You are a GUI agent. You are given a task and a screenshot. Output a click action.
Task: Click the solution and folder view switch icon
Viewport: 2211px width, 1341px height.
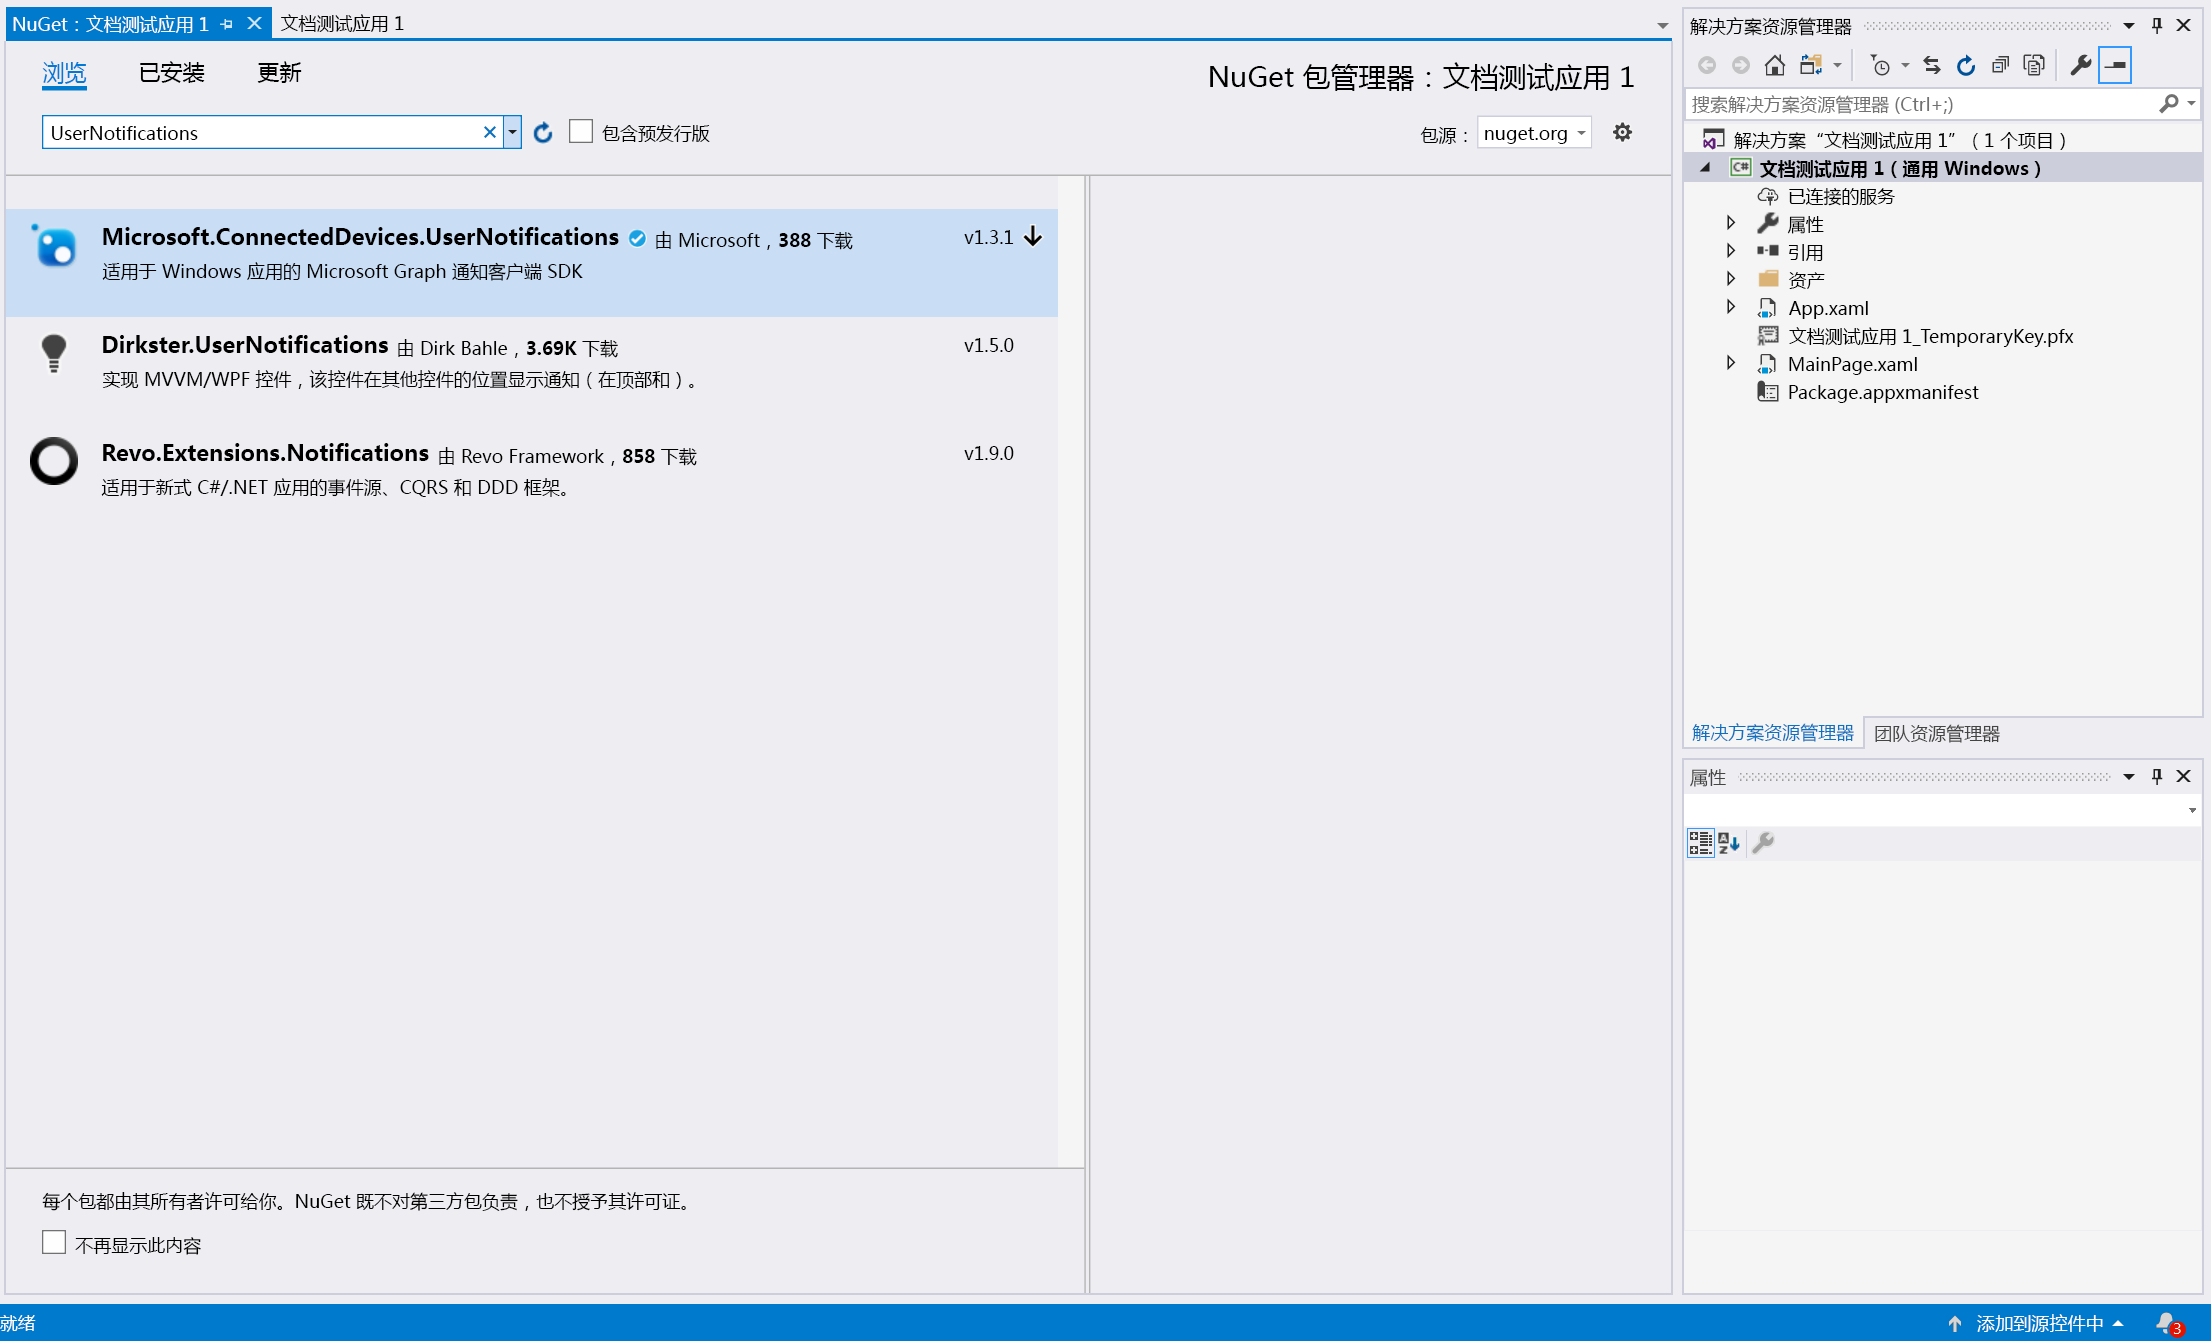[1811, 65]
